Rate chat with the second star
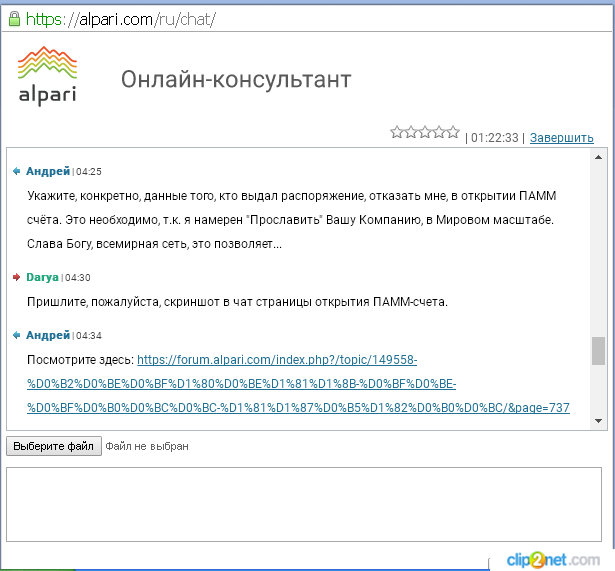This screenshot has height=571, width=615. (x=411, y=132)
